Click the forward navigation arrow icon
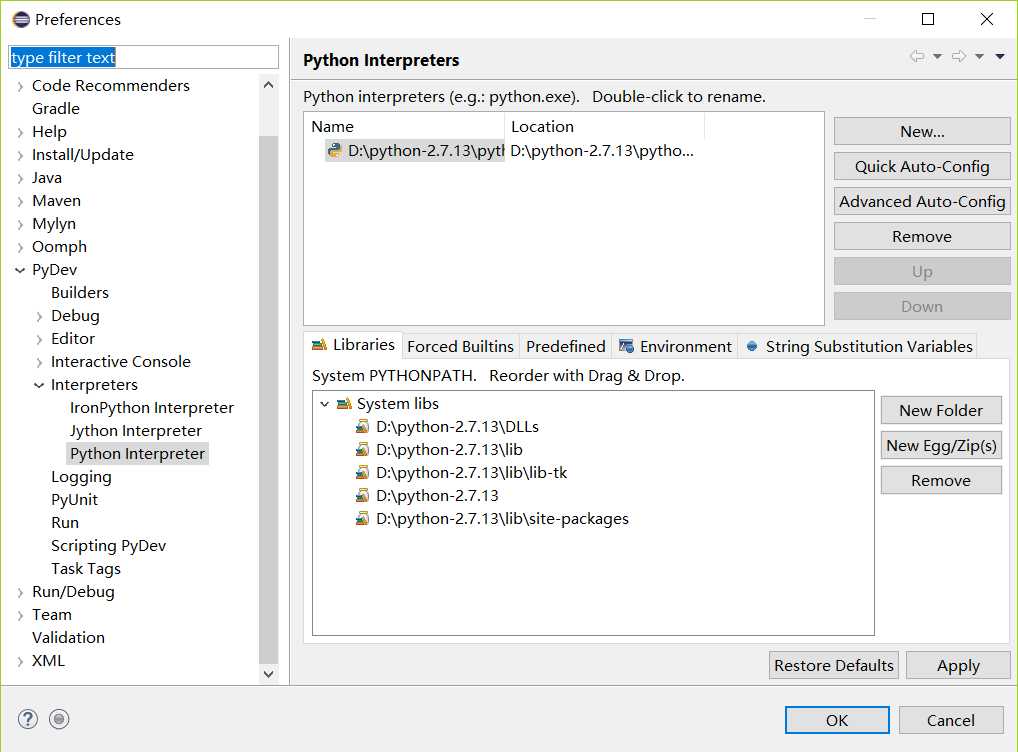Screen dimensions: 1018x752 [958, 57]
